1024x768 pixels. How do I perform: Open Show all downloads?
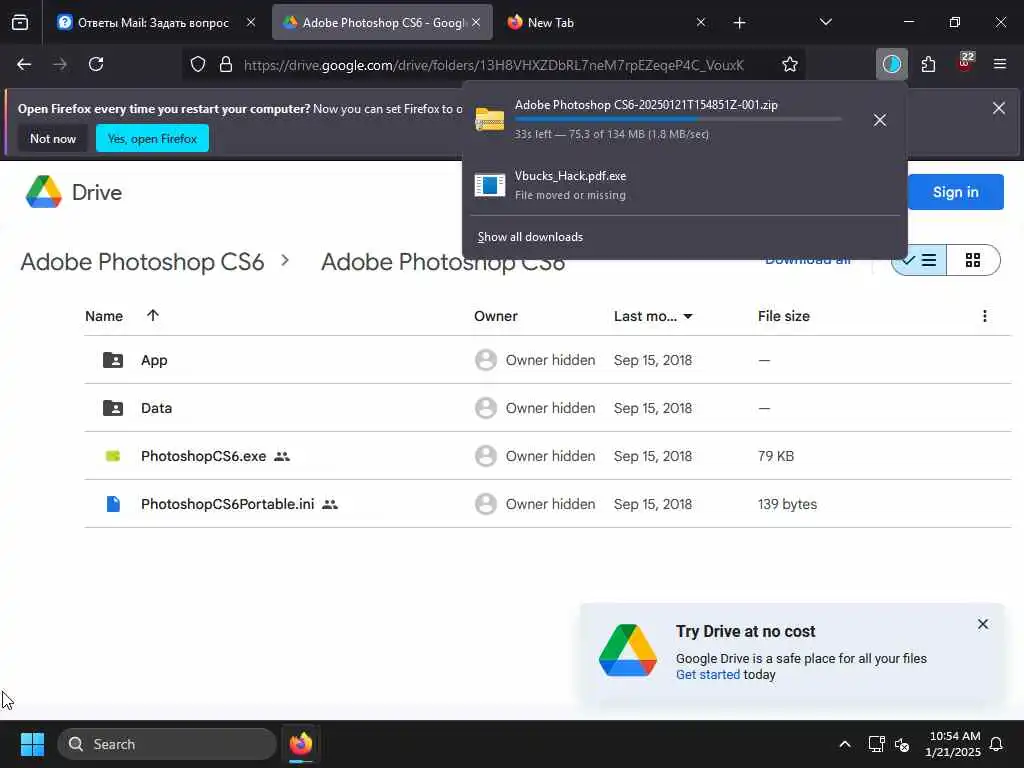coord(530,237)
